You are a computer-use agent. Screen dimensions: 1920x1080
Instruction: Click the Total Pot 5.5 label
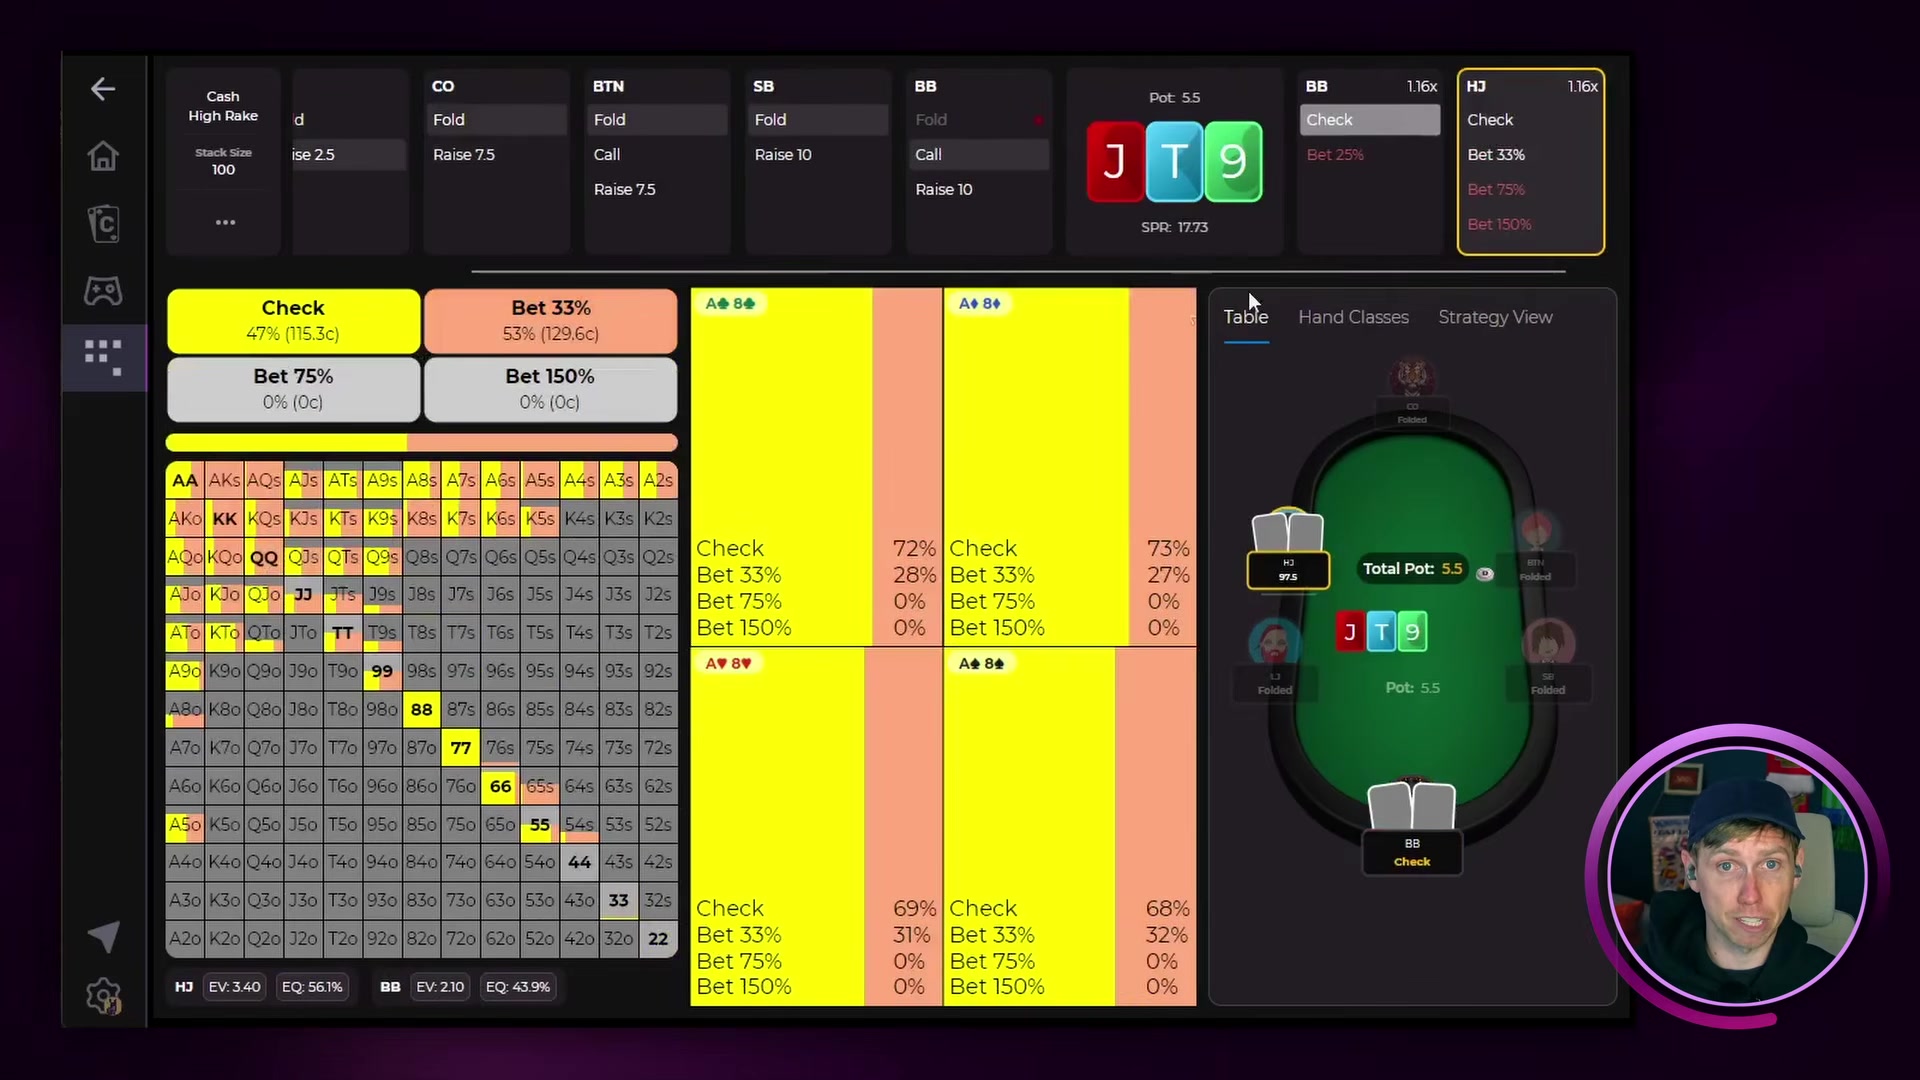[x=1412, y=569]
